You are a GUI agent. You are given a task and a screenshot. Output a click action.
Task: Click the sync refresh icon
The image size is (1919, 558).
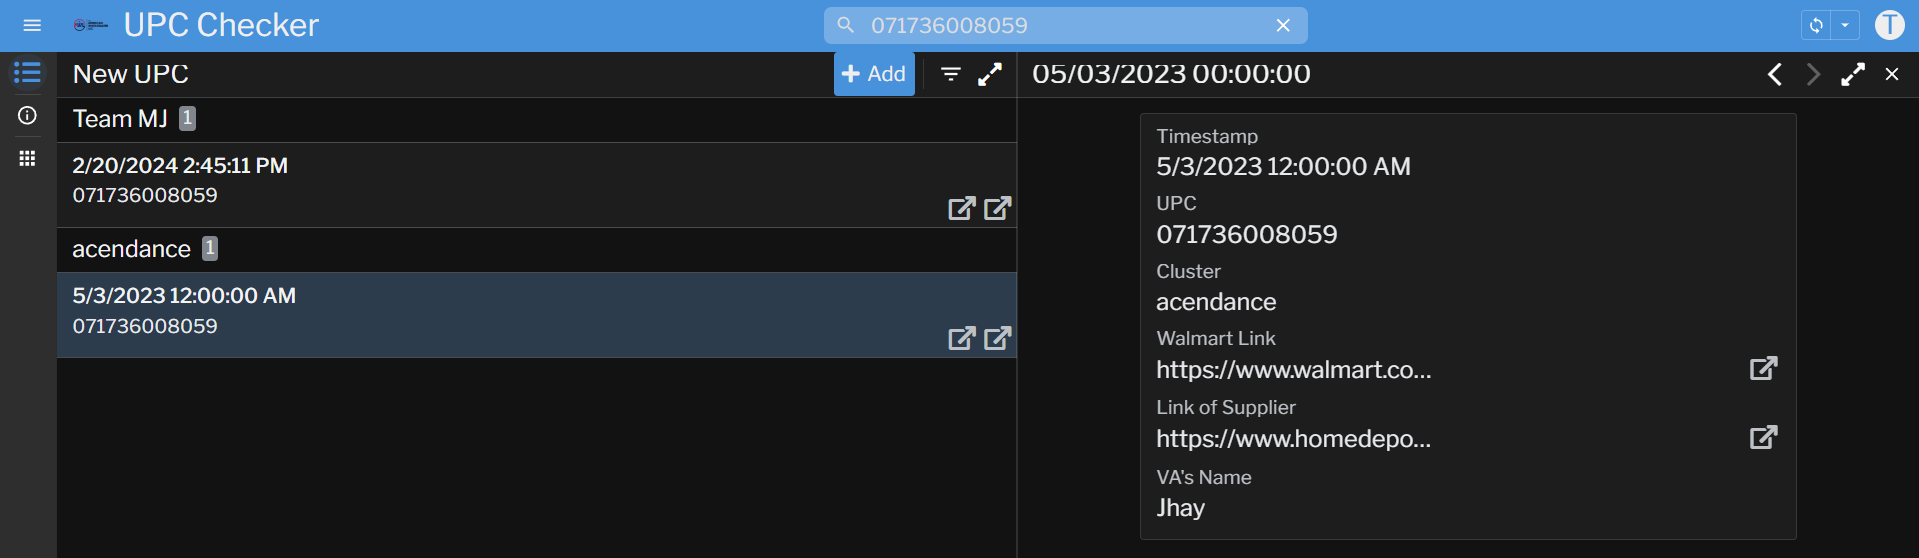click(1816, 25)
